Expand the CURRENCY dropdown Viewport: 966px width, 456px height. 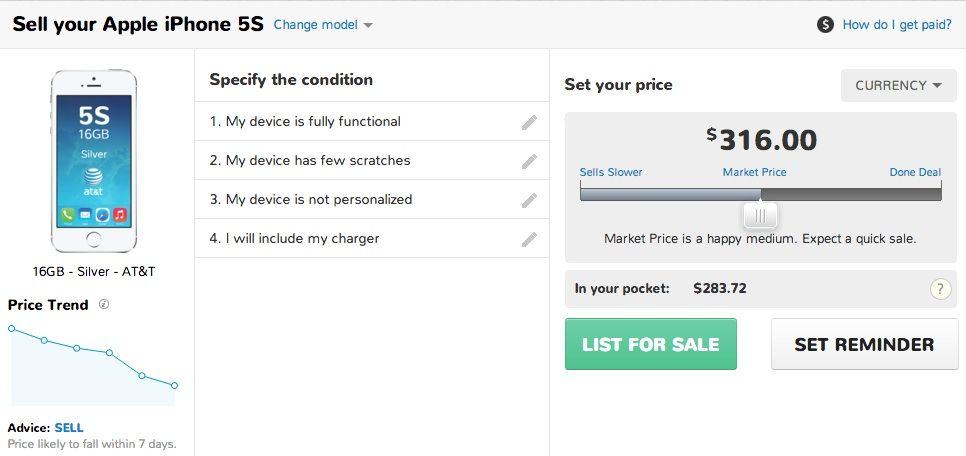click(898, 85)
